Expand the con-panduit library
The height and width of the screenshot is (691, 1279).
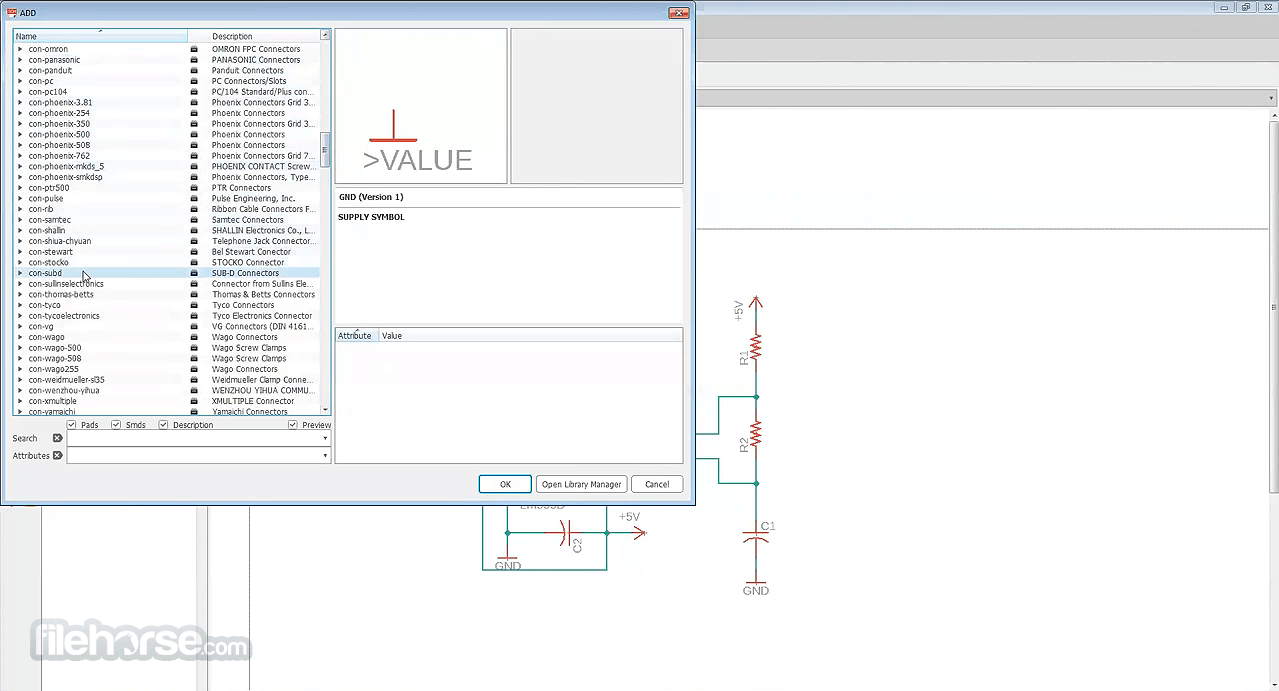(20, 70)
